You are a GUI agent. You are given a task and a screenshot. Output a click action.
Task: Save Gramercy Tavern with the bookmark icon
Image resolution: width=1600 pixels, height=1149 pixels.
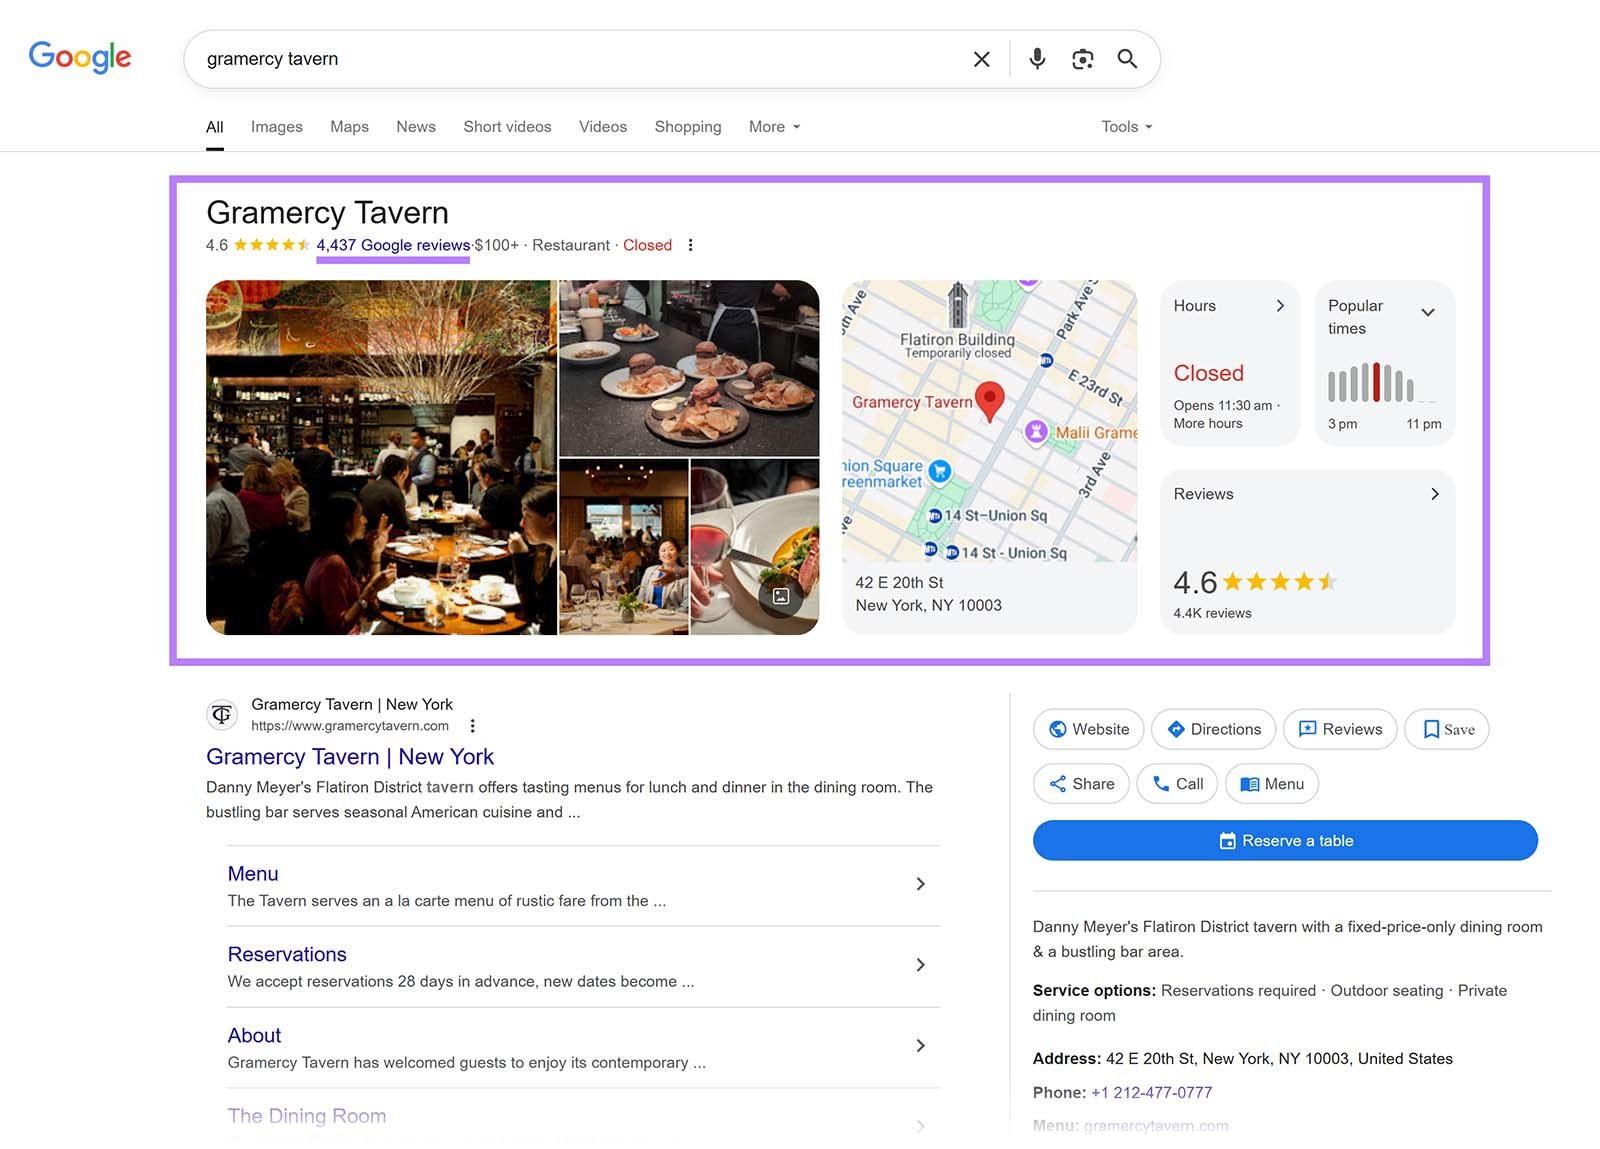tap(1432, 729)
